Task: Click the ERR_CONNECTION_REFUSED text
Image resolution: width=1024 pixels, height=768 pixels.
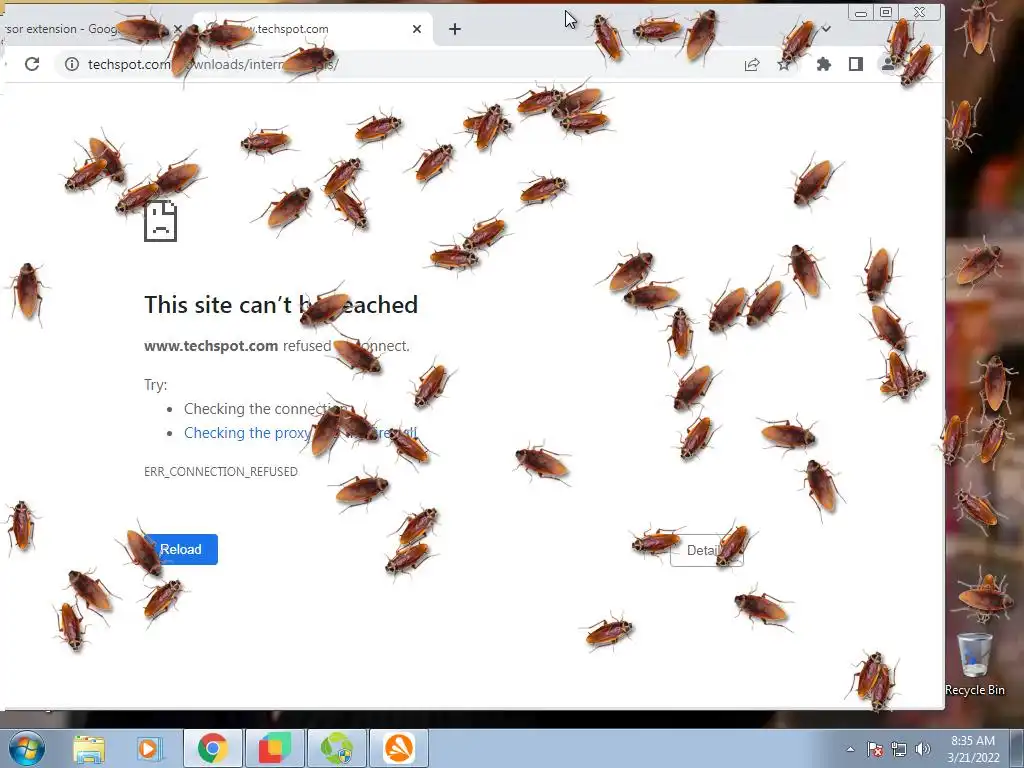Action: pos(221,472)
